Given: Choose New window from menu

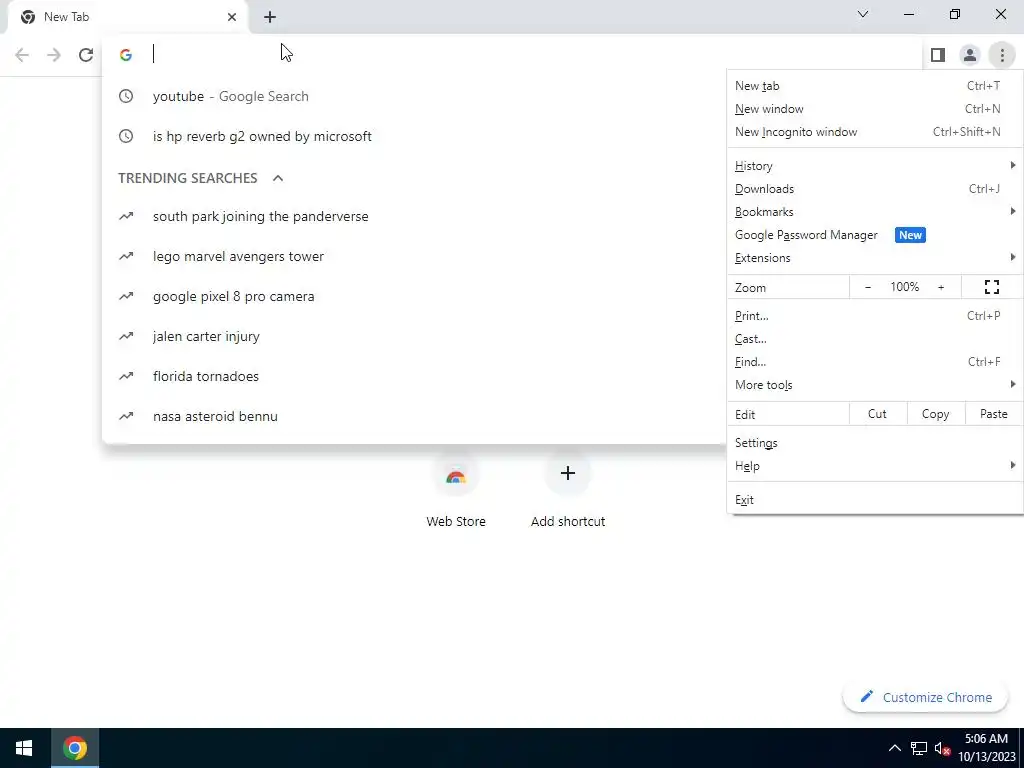Looking at the screenshot, I should pos(874,108).
